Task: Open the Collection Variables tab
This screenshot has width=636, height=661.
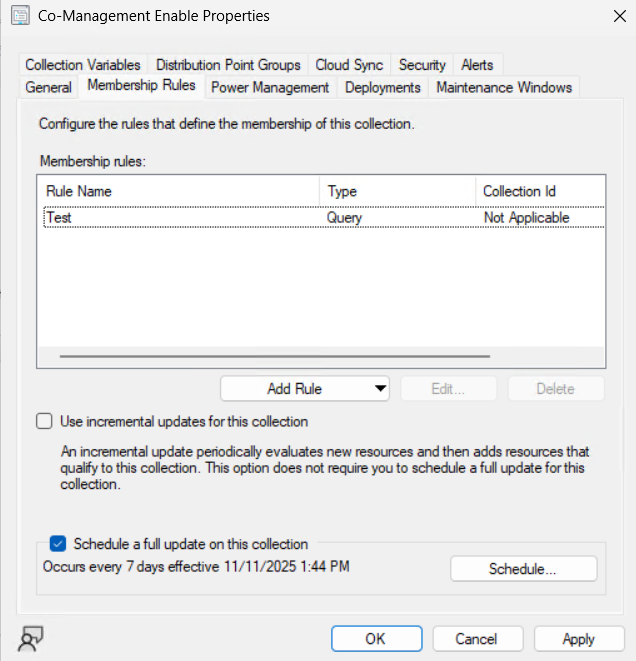Action: click(x=83, y=64)
